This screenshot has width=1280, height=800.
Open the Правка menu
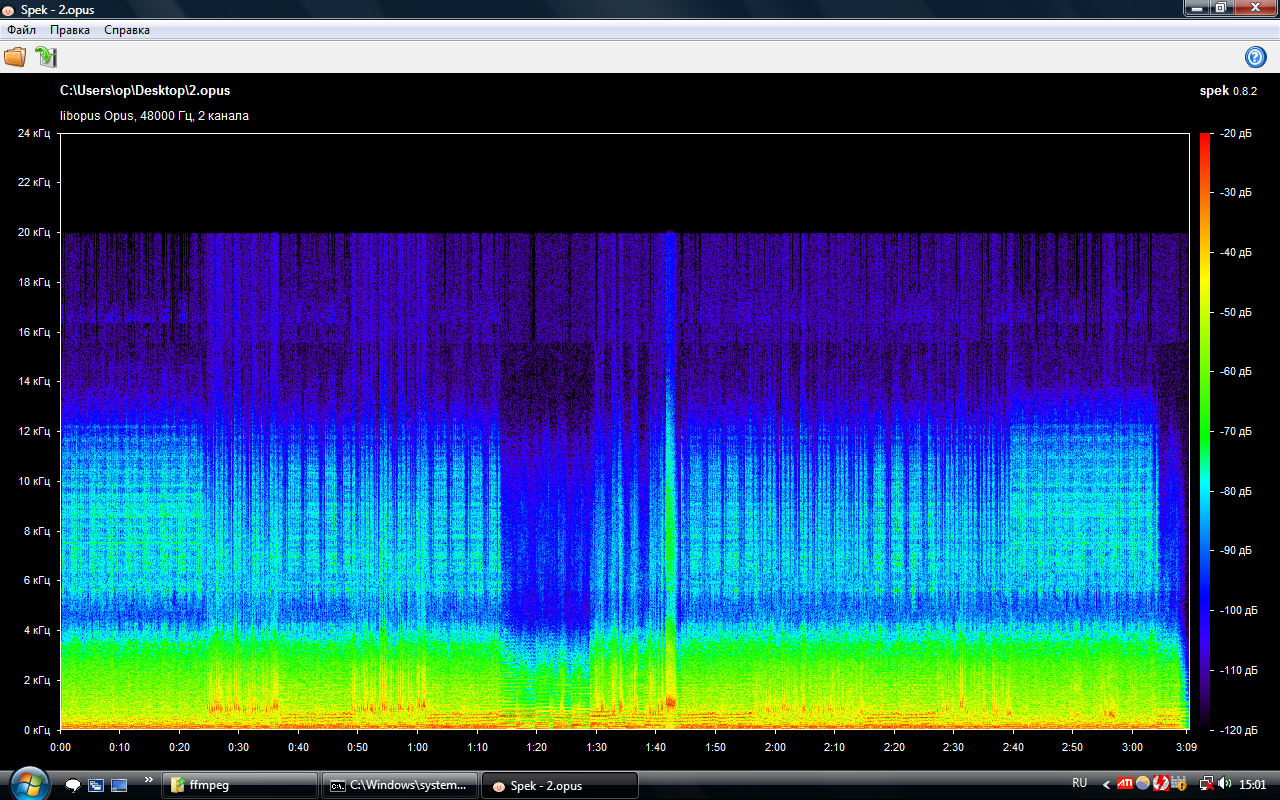pyautogui.click(x=70, y=30)
